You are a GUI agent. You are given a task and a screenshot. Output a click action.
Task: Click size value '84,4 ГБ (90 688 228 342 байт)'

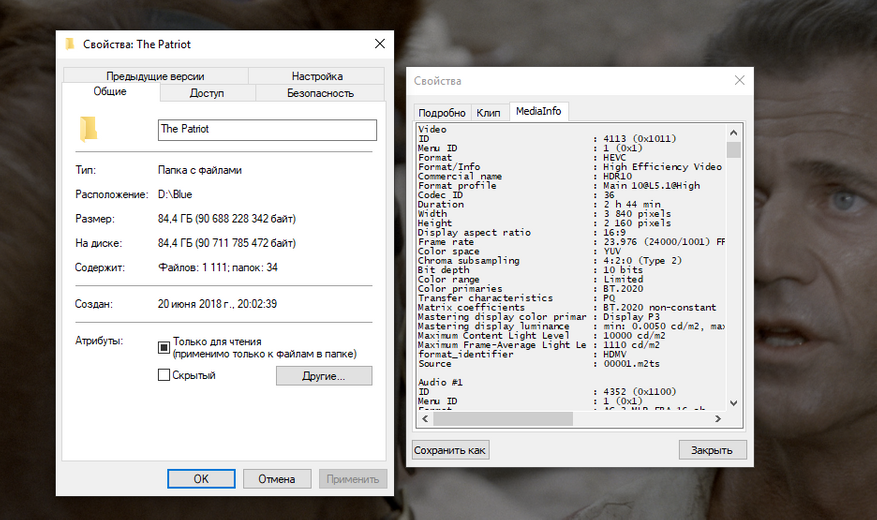point(227,219)
